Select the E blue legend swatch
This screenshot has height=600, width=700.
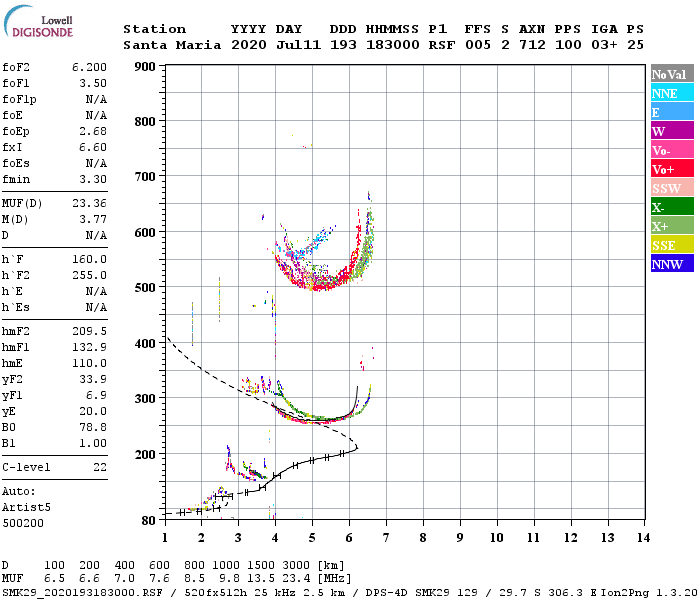[x=672, y=112]
